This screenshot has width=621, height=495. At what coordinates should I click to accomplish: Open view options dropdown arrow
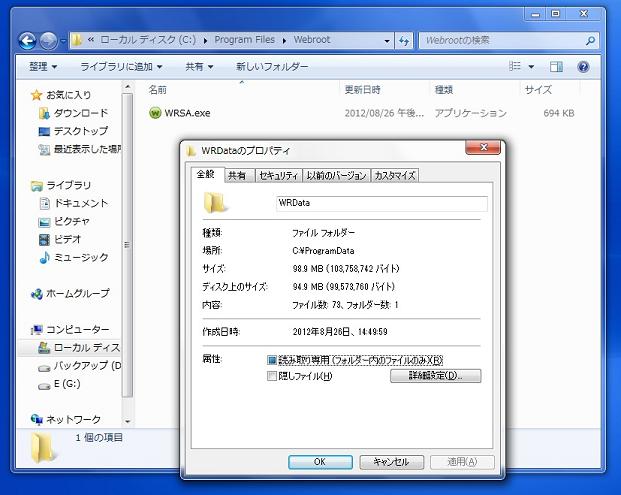[531, 67]
